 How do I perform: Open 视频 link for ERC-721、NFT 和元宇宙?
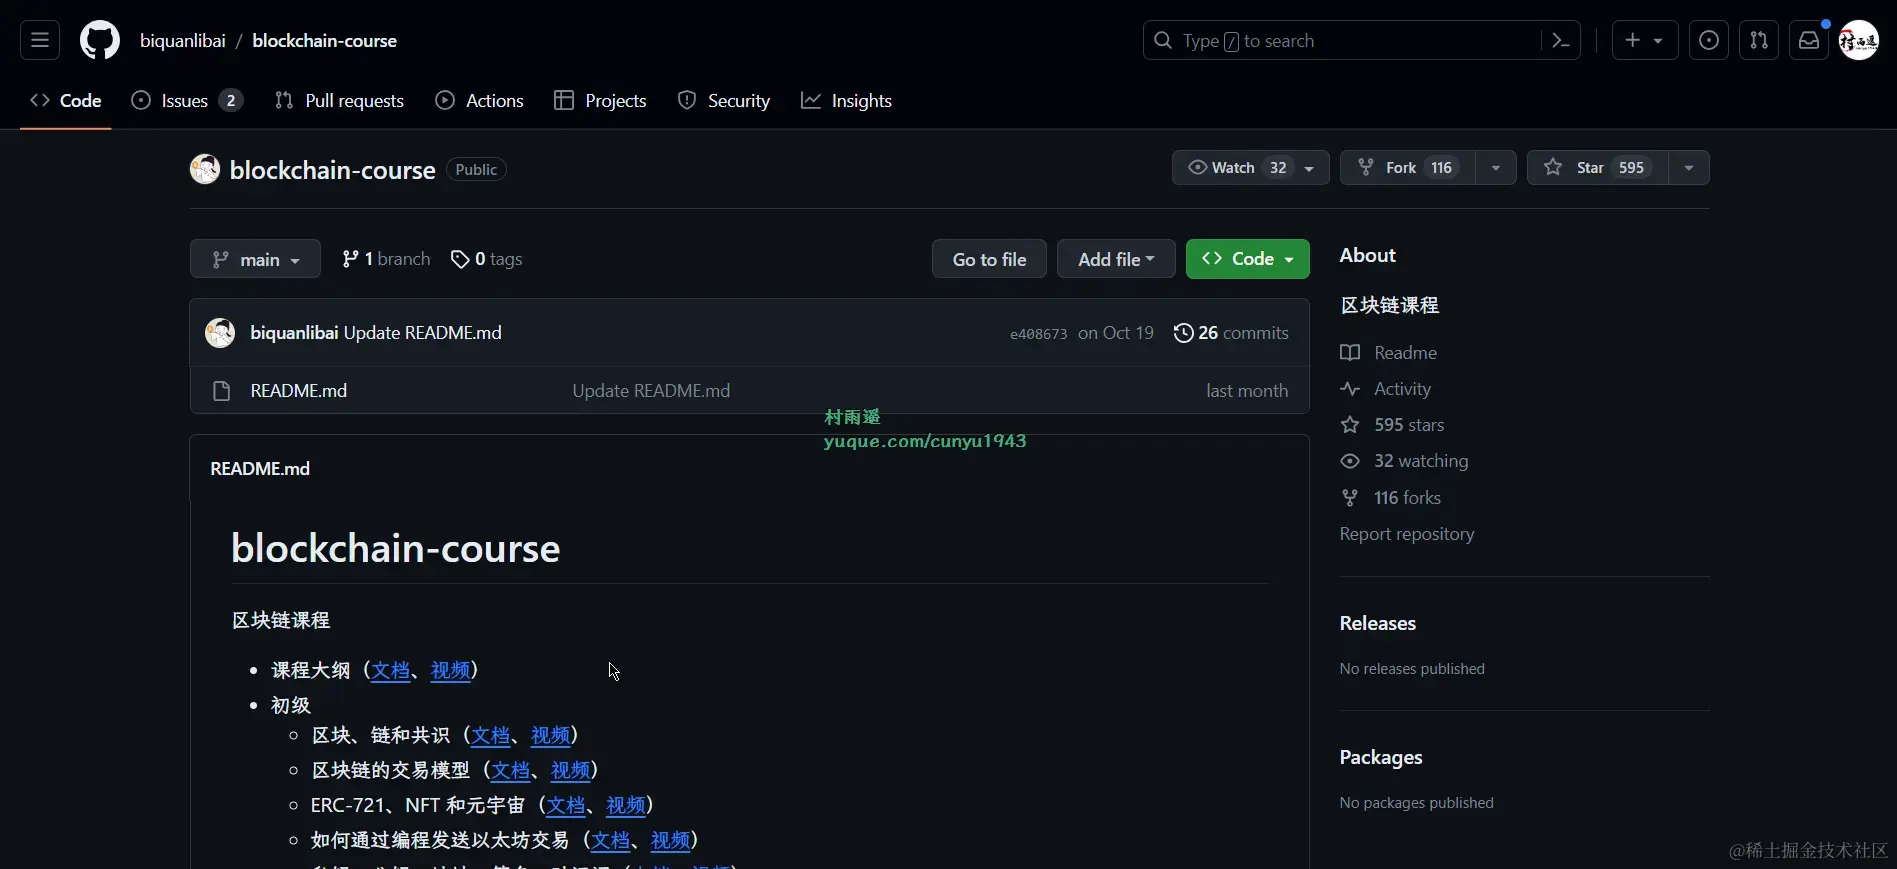pos(626,805)
